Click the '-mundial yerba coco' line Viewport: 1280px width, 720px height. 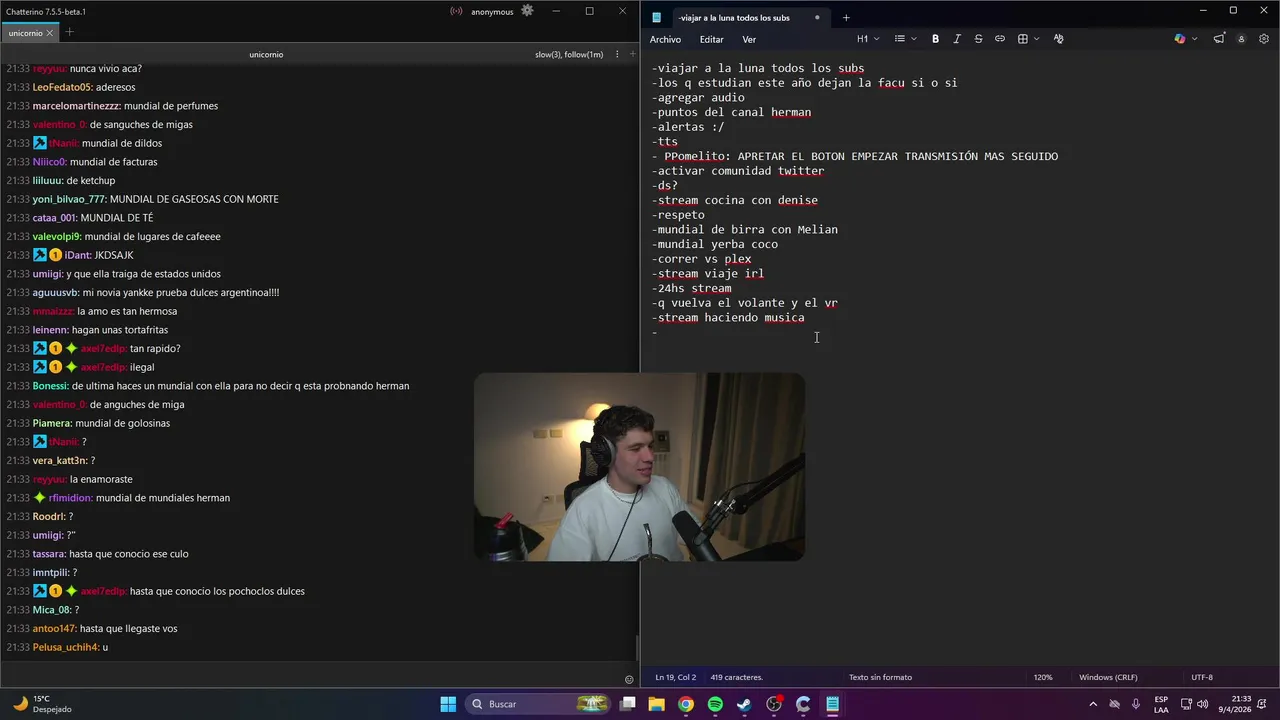click(x=715, y=244)
